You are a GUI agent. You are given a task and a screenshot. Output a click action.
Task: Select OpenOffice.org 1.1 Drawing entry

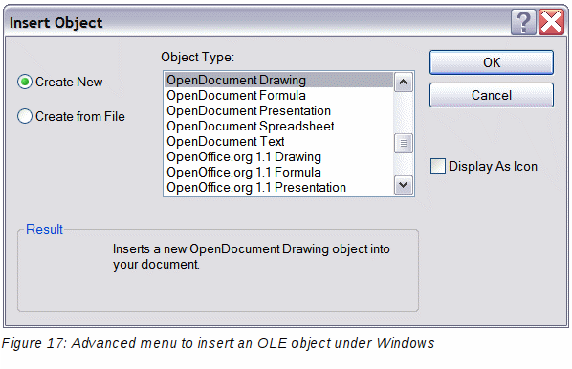[279, 157]
